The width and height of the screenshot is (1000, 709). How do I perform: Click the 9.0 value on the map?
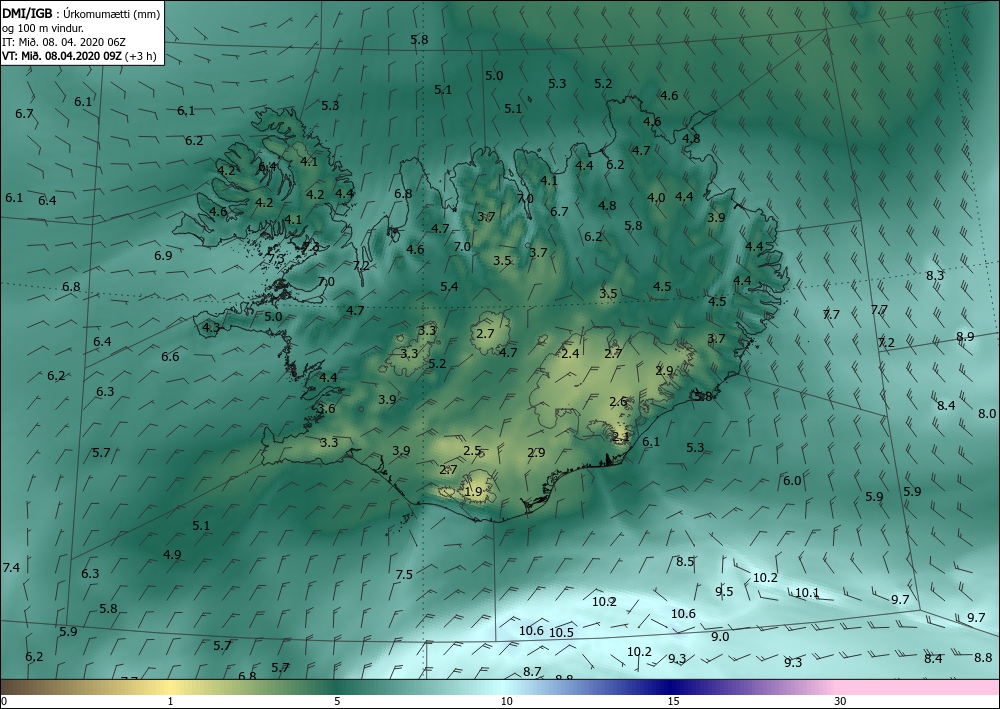pos(720,637)
